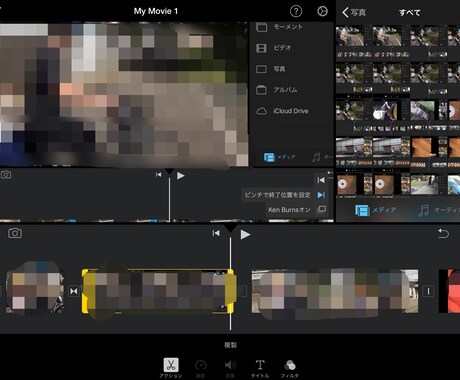
Task: Play the movie in upper playback bar
Action: (x=180, y=175)
